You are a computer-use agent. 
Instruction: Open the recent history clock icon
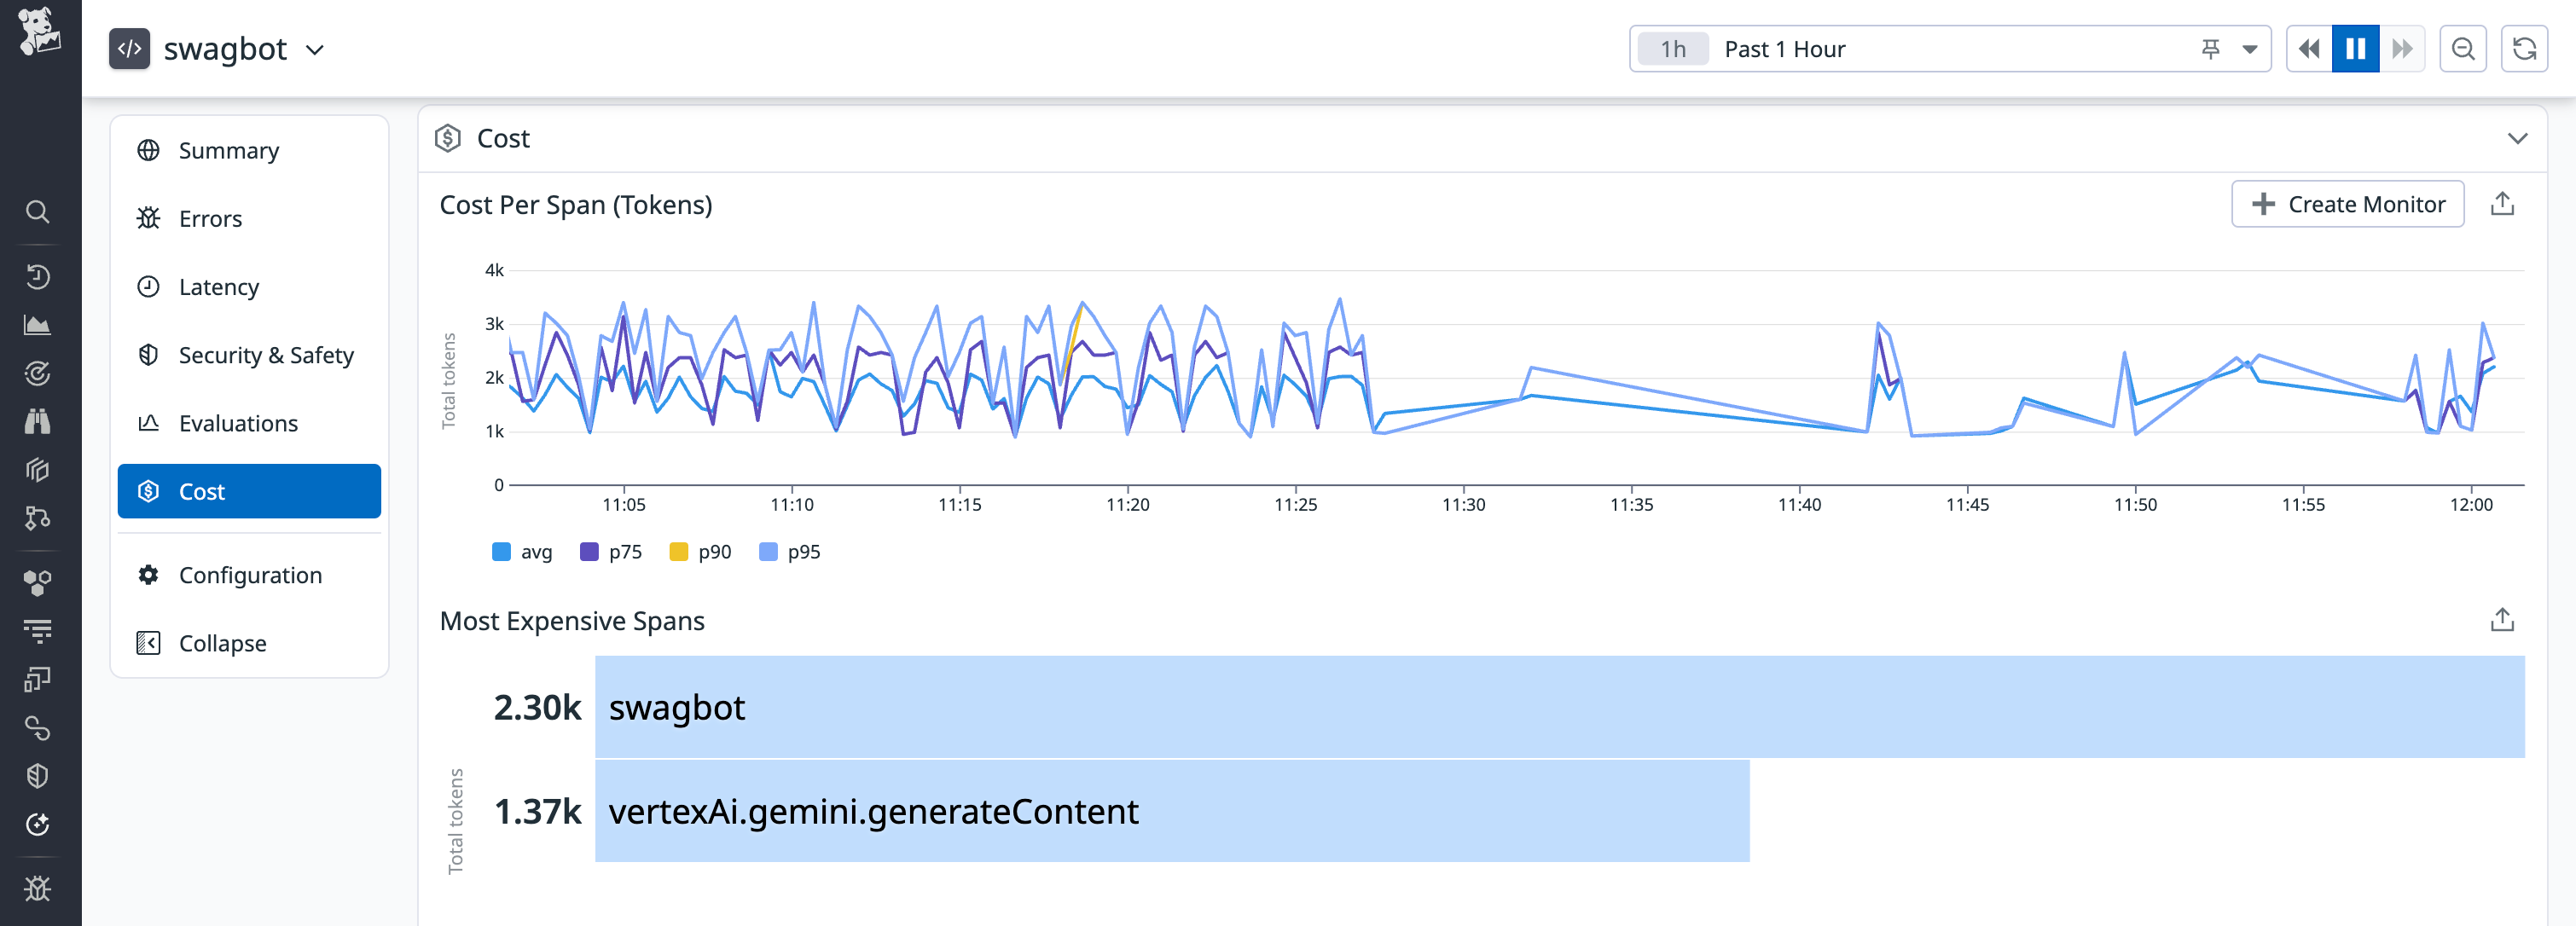tap(38, 277)
